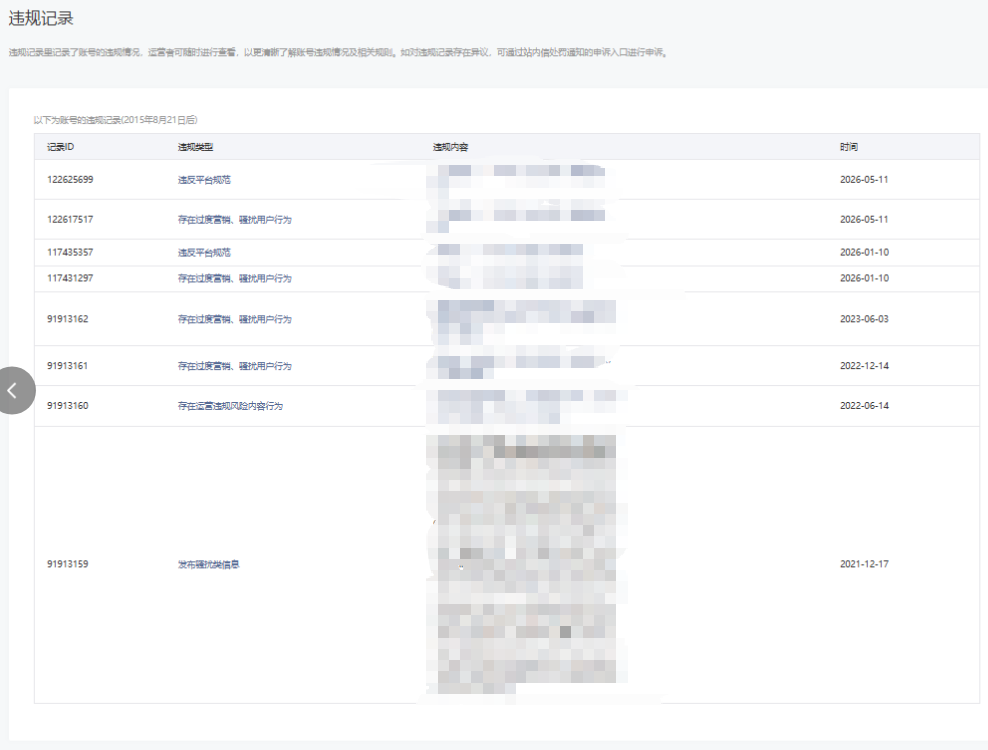Click date 2023-06-03
988x750 pixels.
(864, 319)
